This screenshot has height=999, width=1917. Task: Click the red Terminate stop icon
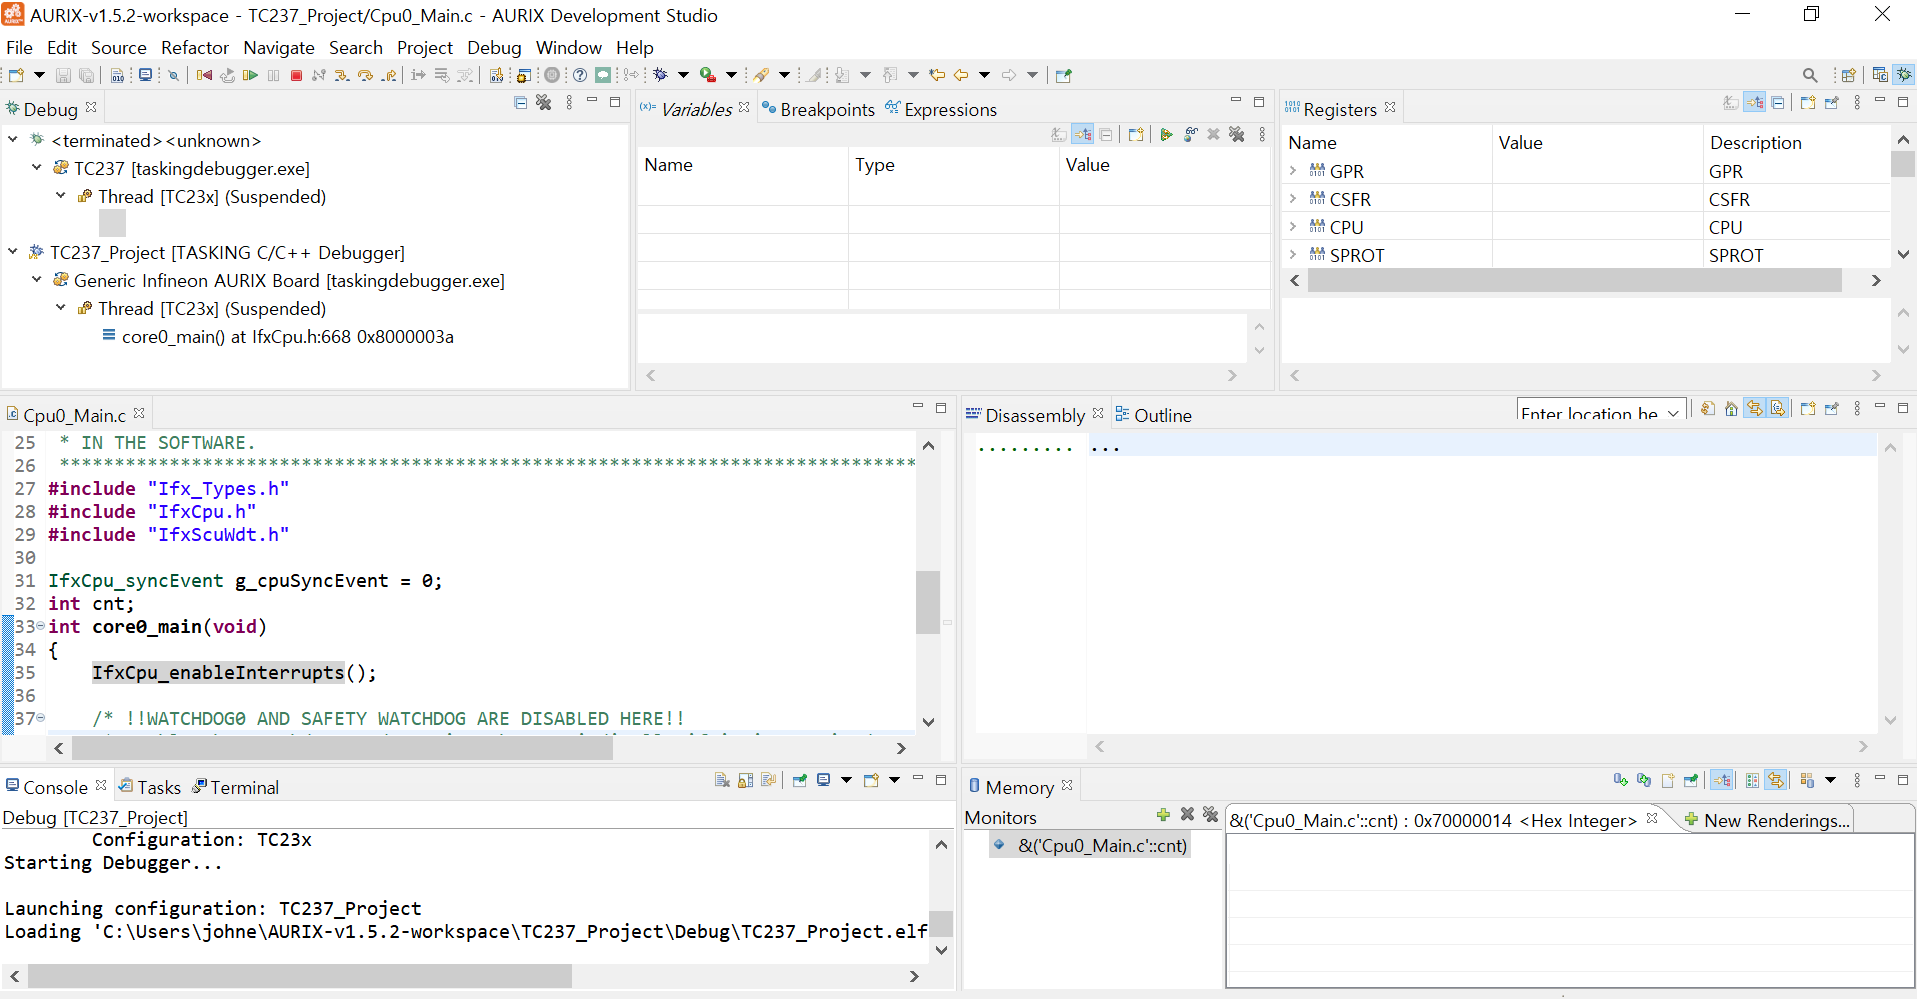[296, 75]
